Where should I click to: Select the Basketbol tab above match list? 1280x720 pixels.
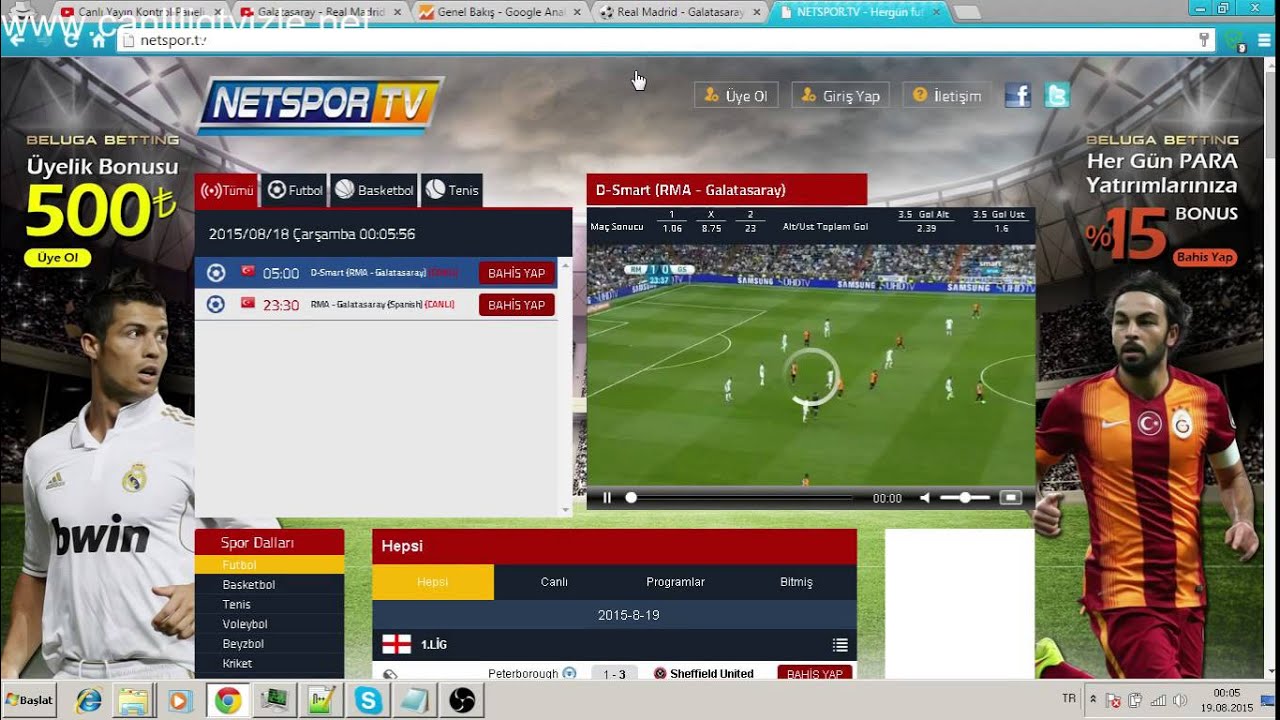point(374,190)
